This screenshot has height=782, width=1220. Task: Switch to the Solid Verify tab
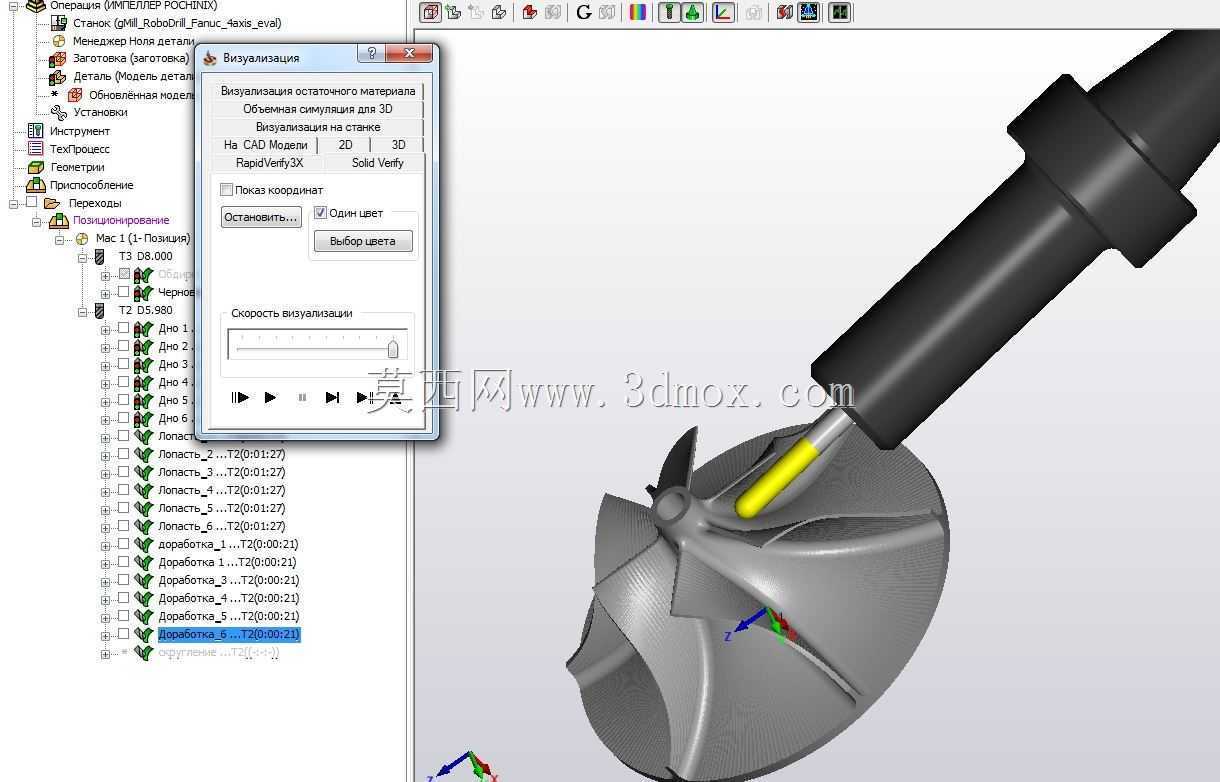pos(377,163)
